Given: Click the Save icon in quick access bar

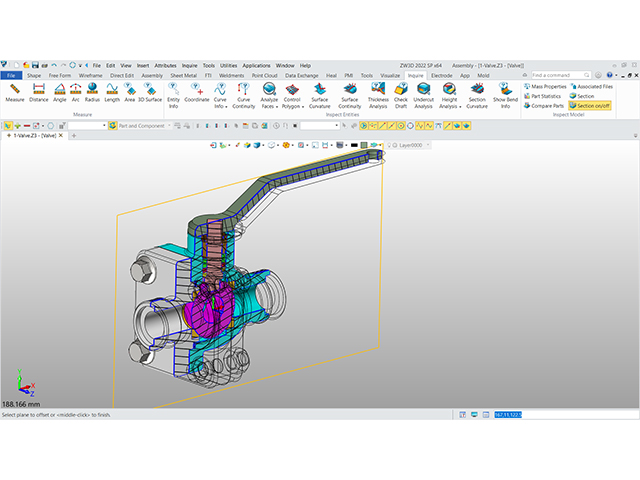Looking at the screenshot, I should pos(35,65).
